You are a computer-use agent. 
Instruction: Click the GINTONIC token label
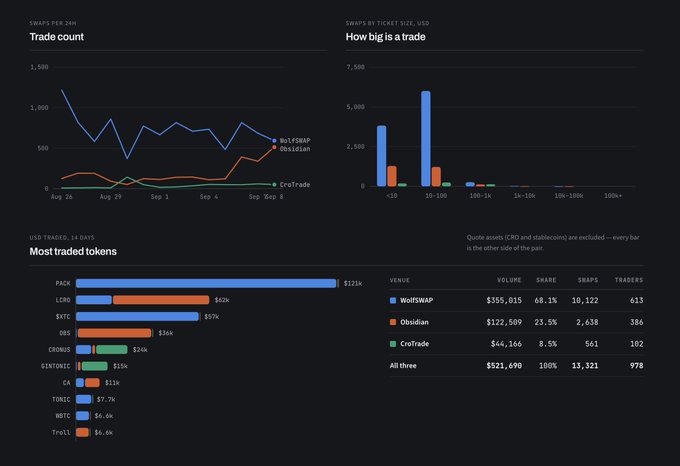pyautogui.click(x=56, y=366)
